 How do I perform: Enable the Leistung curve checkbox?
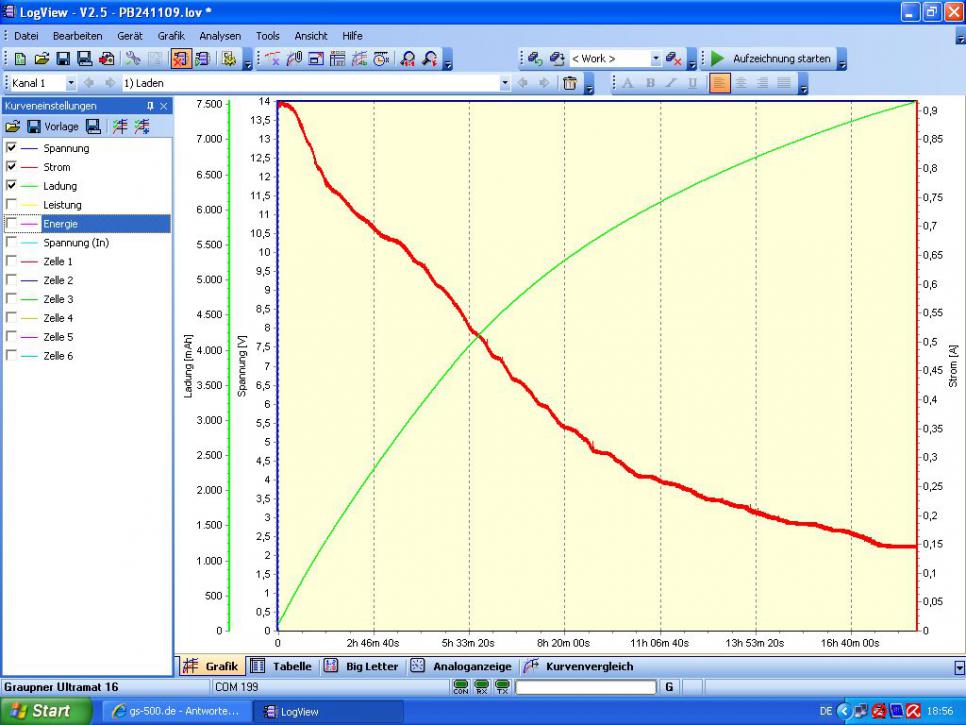(12, 205)
